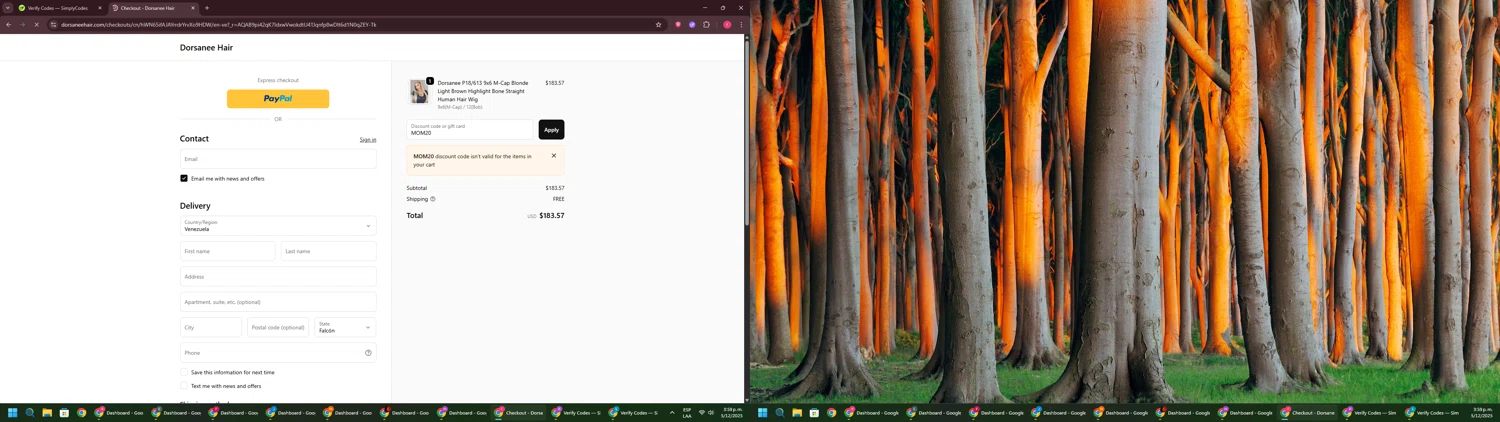
Task: Open volume control in system tray
Action: click(x=711, y=412)
